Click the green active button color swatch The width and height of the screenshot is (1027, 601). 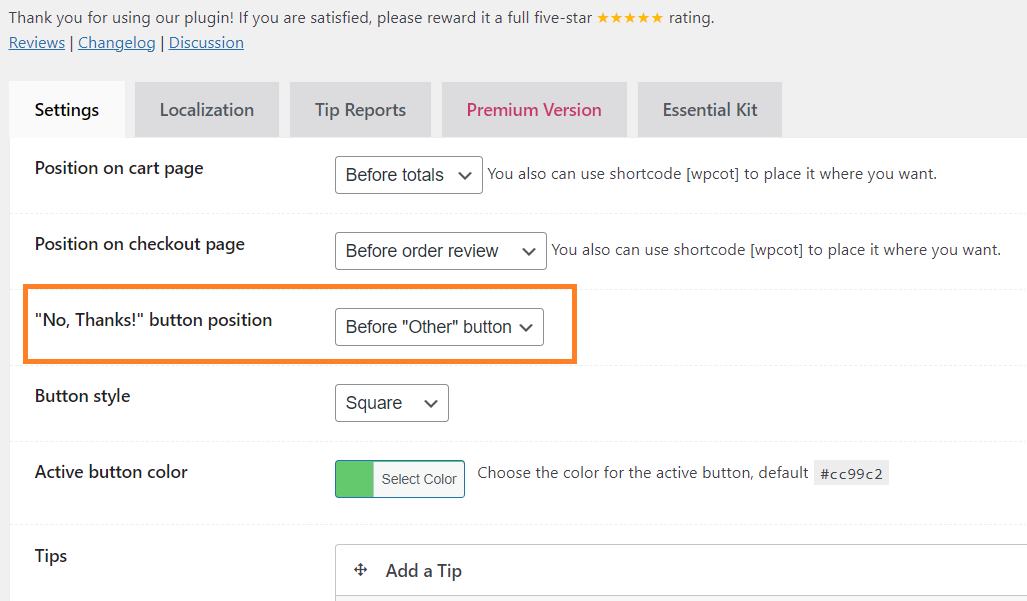(354, 479)
